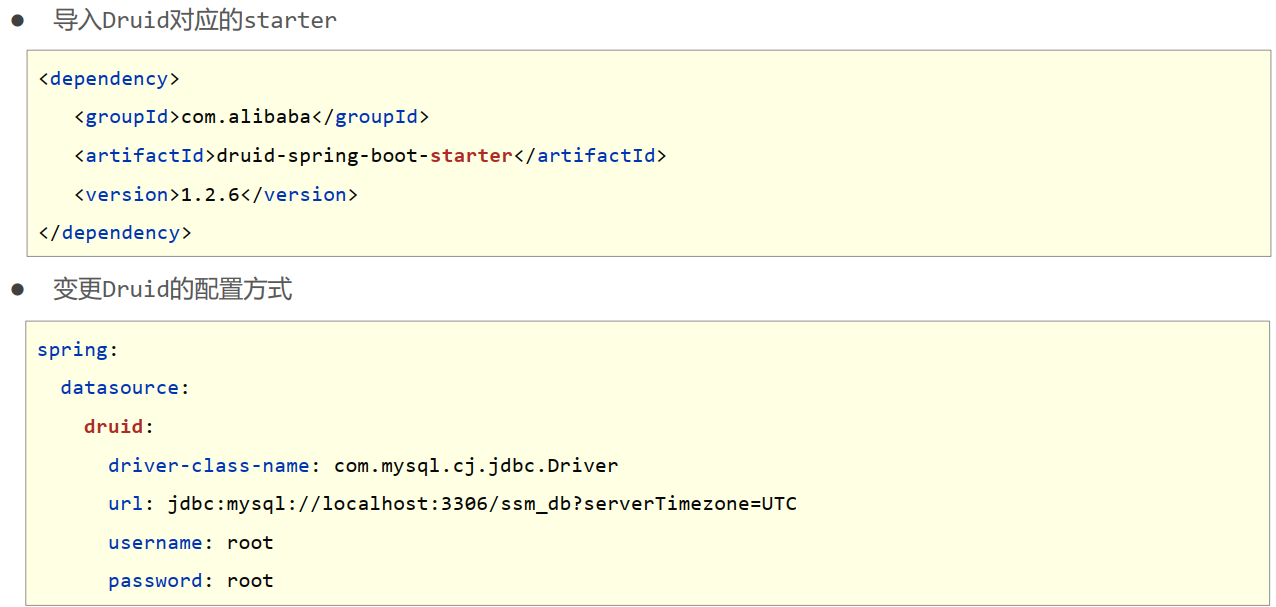Click the closing </dependency> tag line
This screenshot has width=1276, height=607.
115,233
